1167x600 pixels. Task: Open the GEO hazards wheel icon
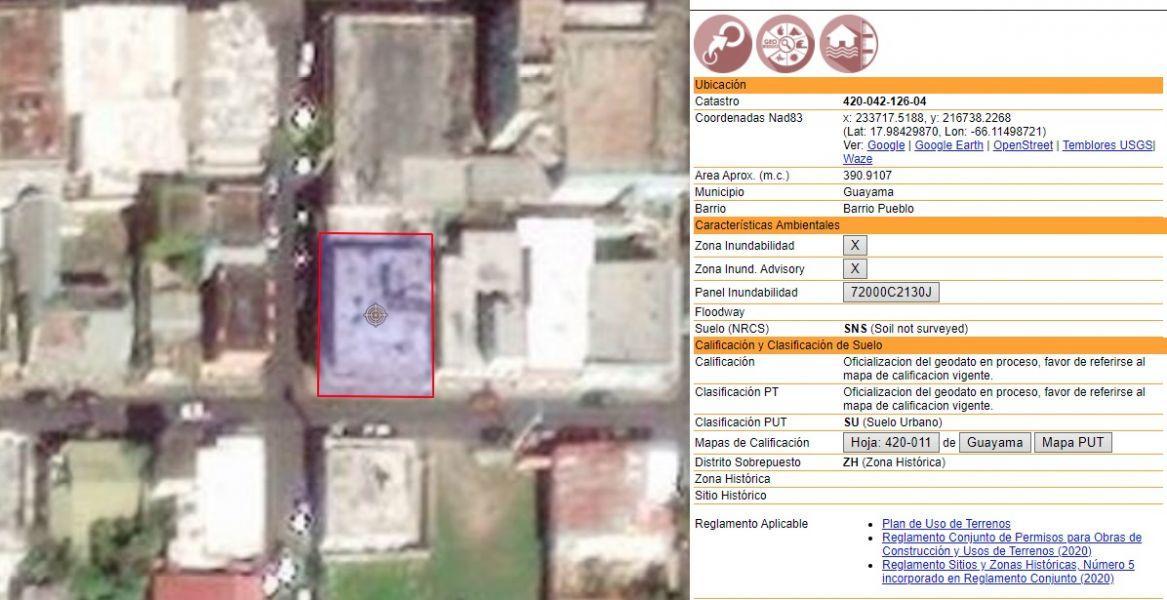[x=785, y=44]
